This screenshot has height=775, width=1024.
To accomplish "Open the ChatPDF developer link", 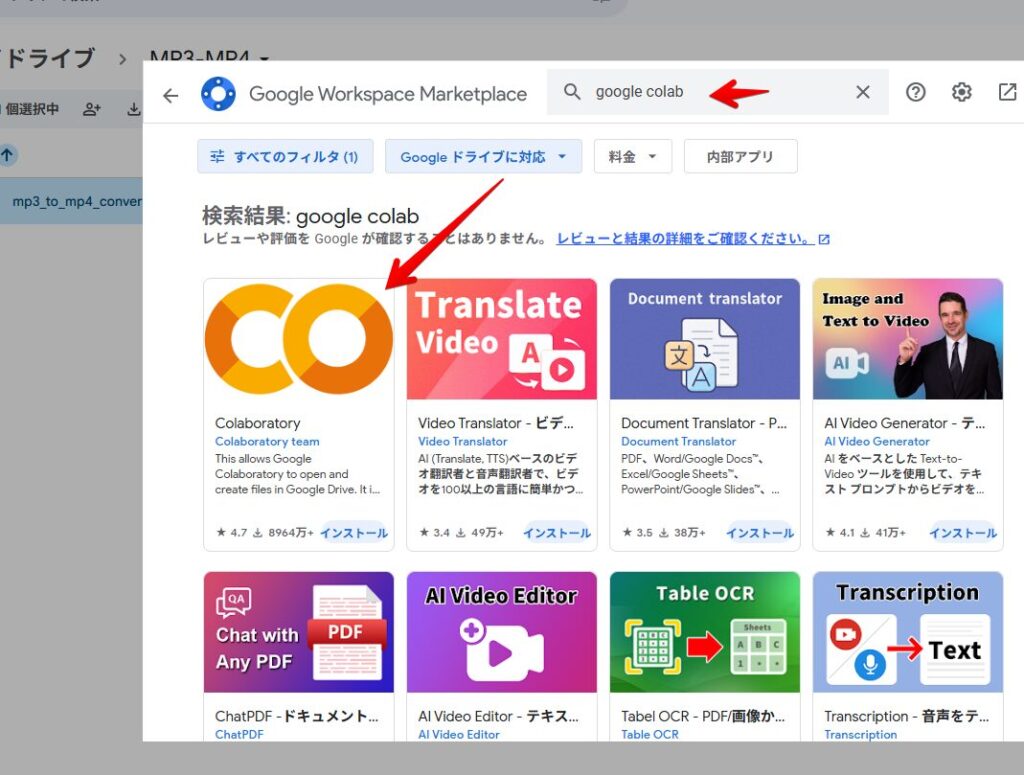I will [239, 735].
